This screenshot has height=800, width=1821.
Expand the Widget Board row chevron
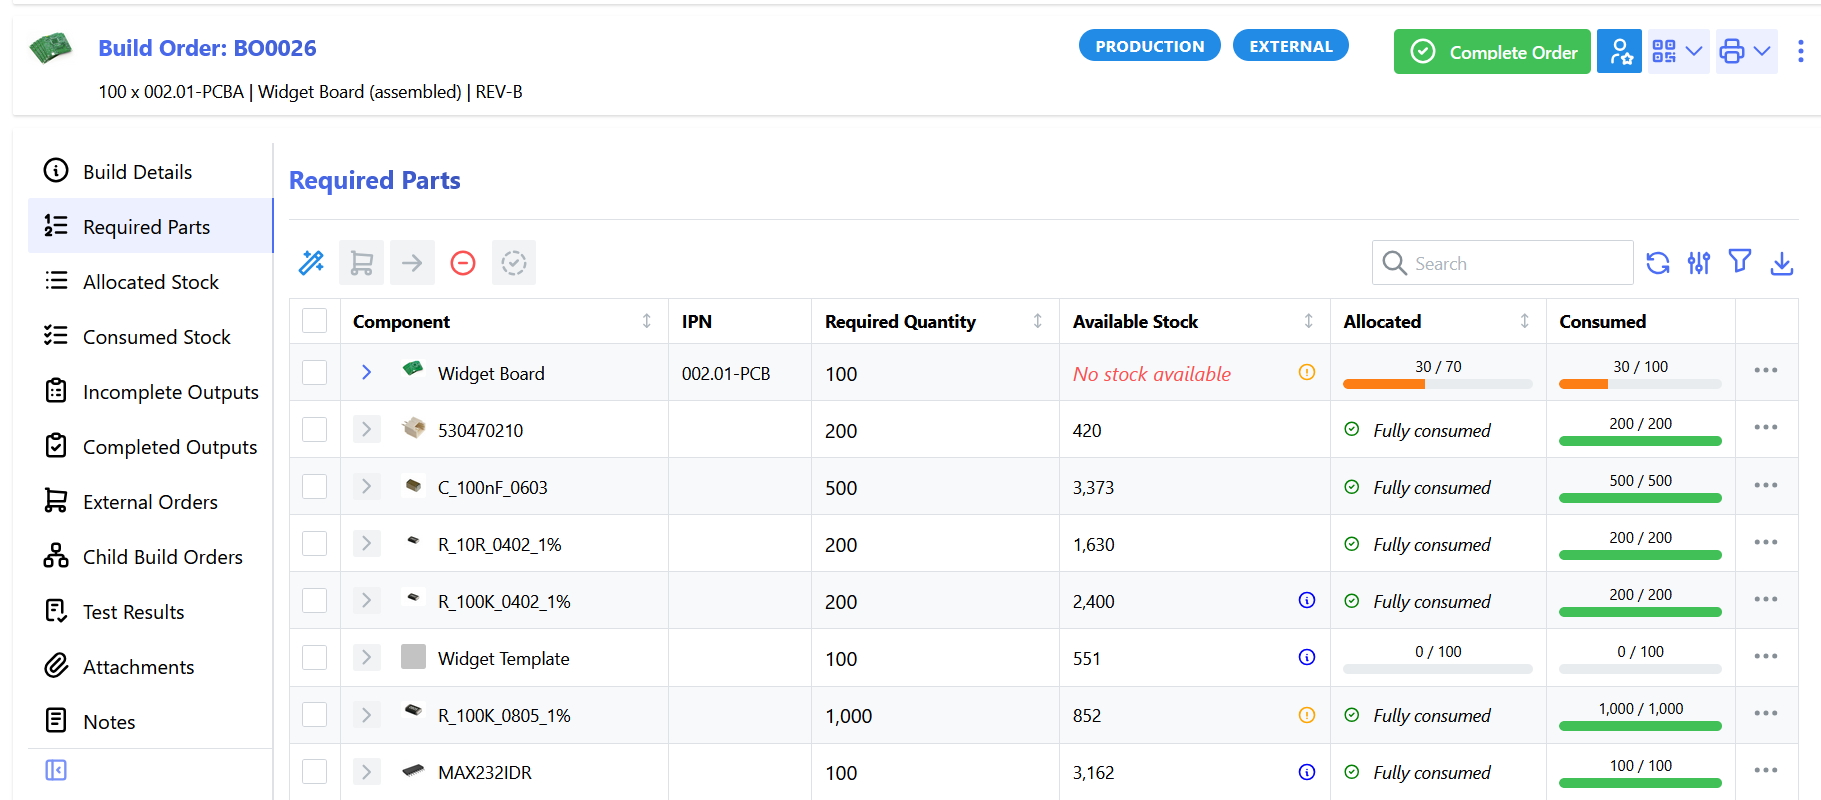click(x=366, y=373)
